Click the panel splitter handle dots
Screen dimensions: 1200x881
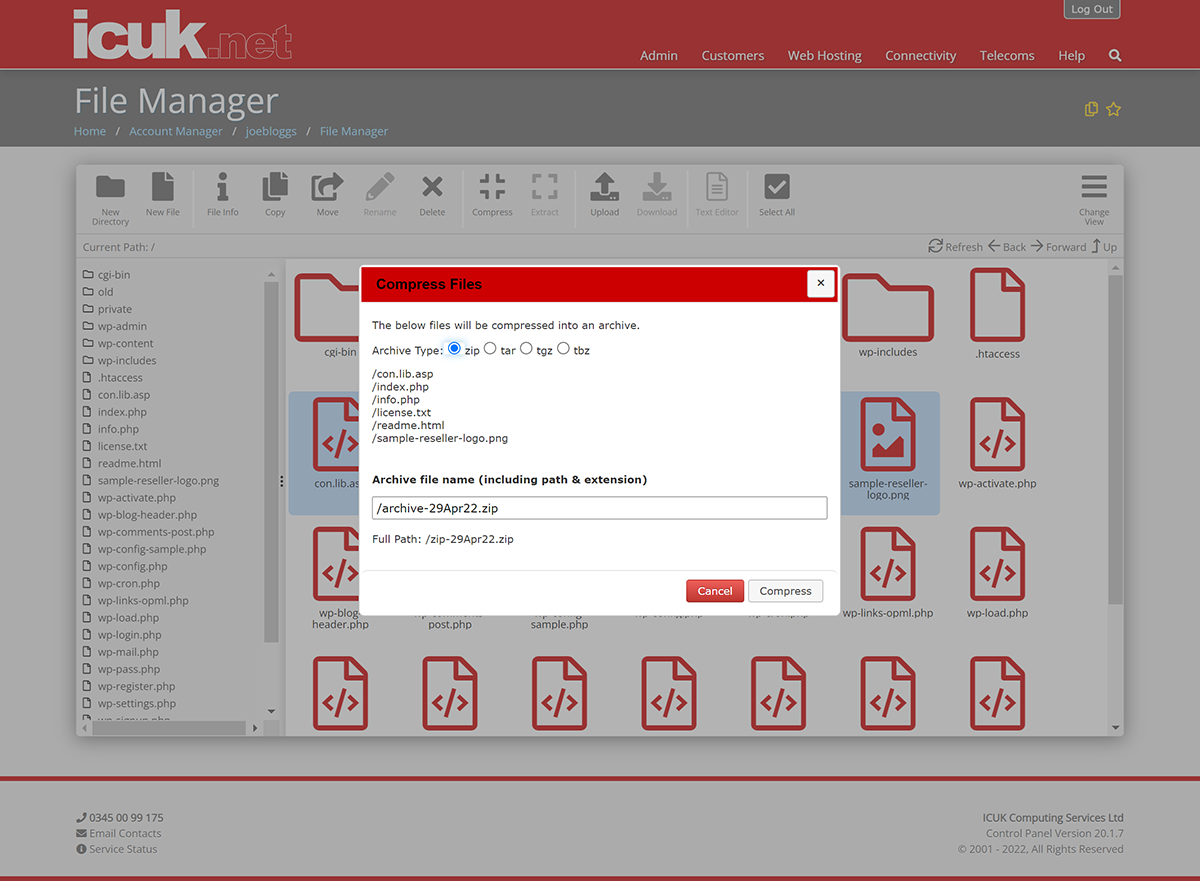pos(282,481)
